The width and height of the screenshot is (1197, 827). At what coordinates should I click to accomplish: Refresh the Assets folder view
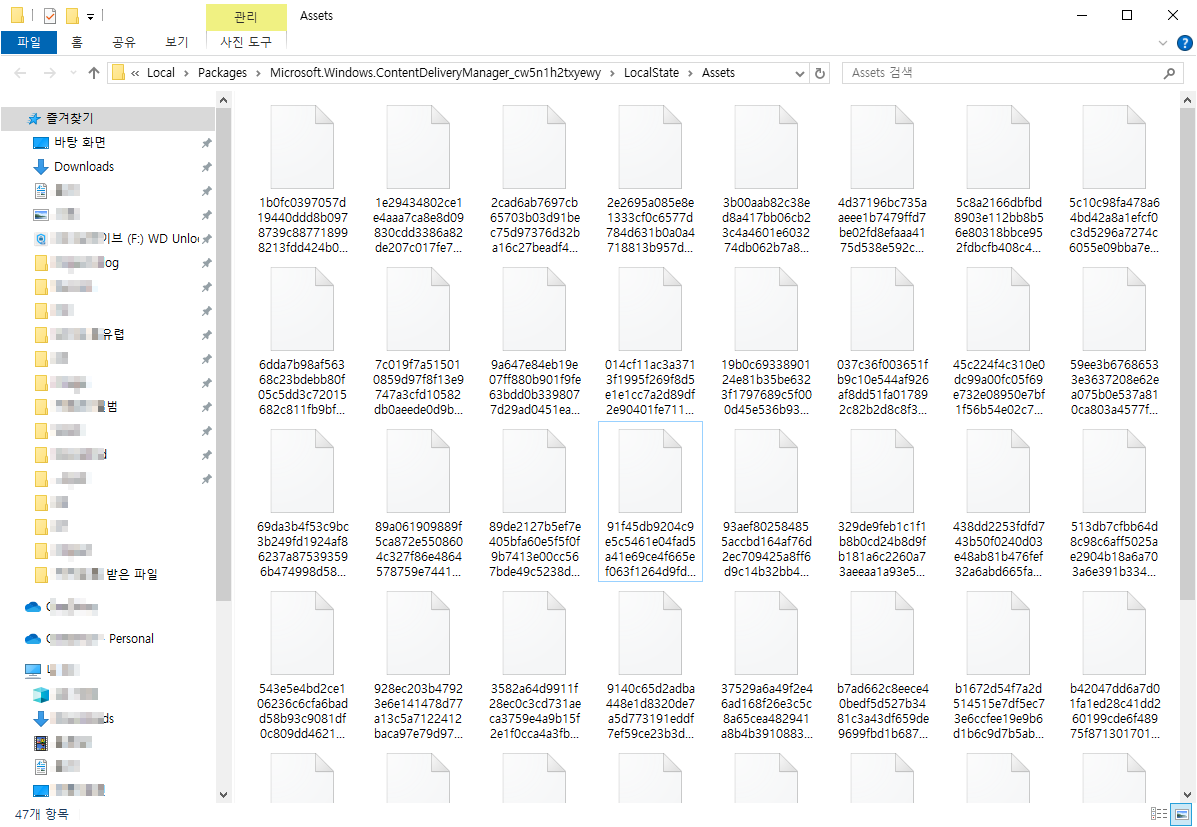pyautogui.click(x=820, y=73)
